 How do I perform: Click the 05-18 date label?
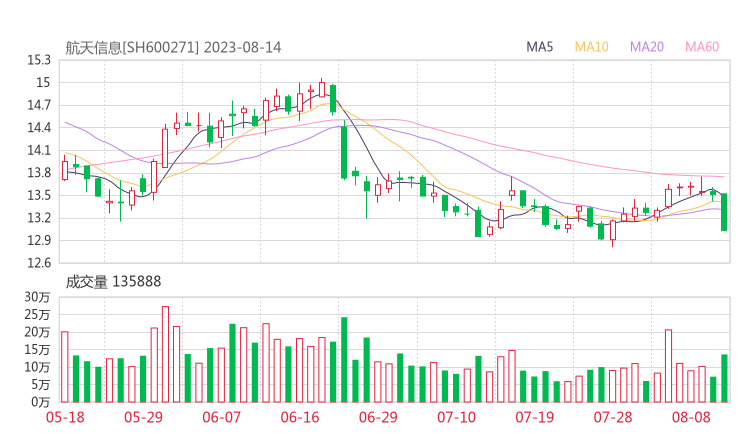click(x=65, y=417)
